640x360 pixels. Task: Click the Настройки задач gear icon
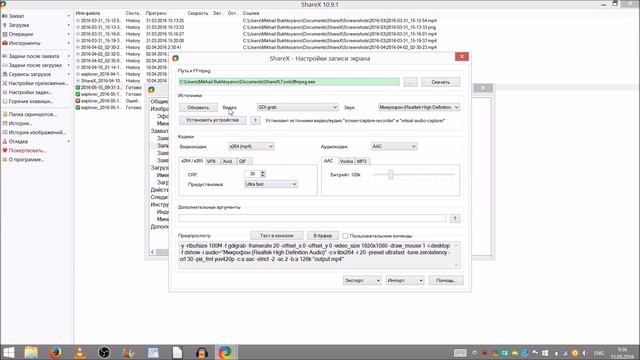click(x=5, y=92)
